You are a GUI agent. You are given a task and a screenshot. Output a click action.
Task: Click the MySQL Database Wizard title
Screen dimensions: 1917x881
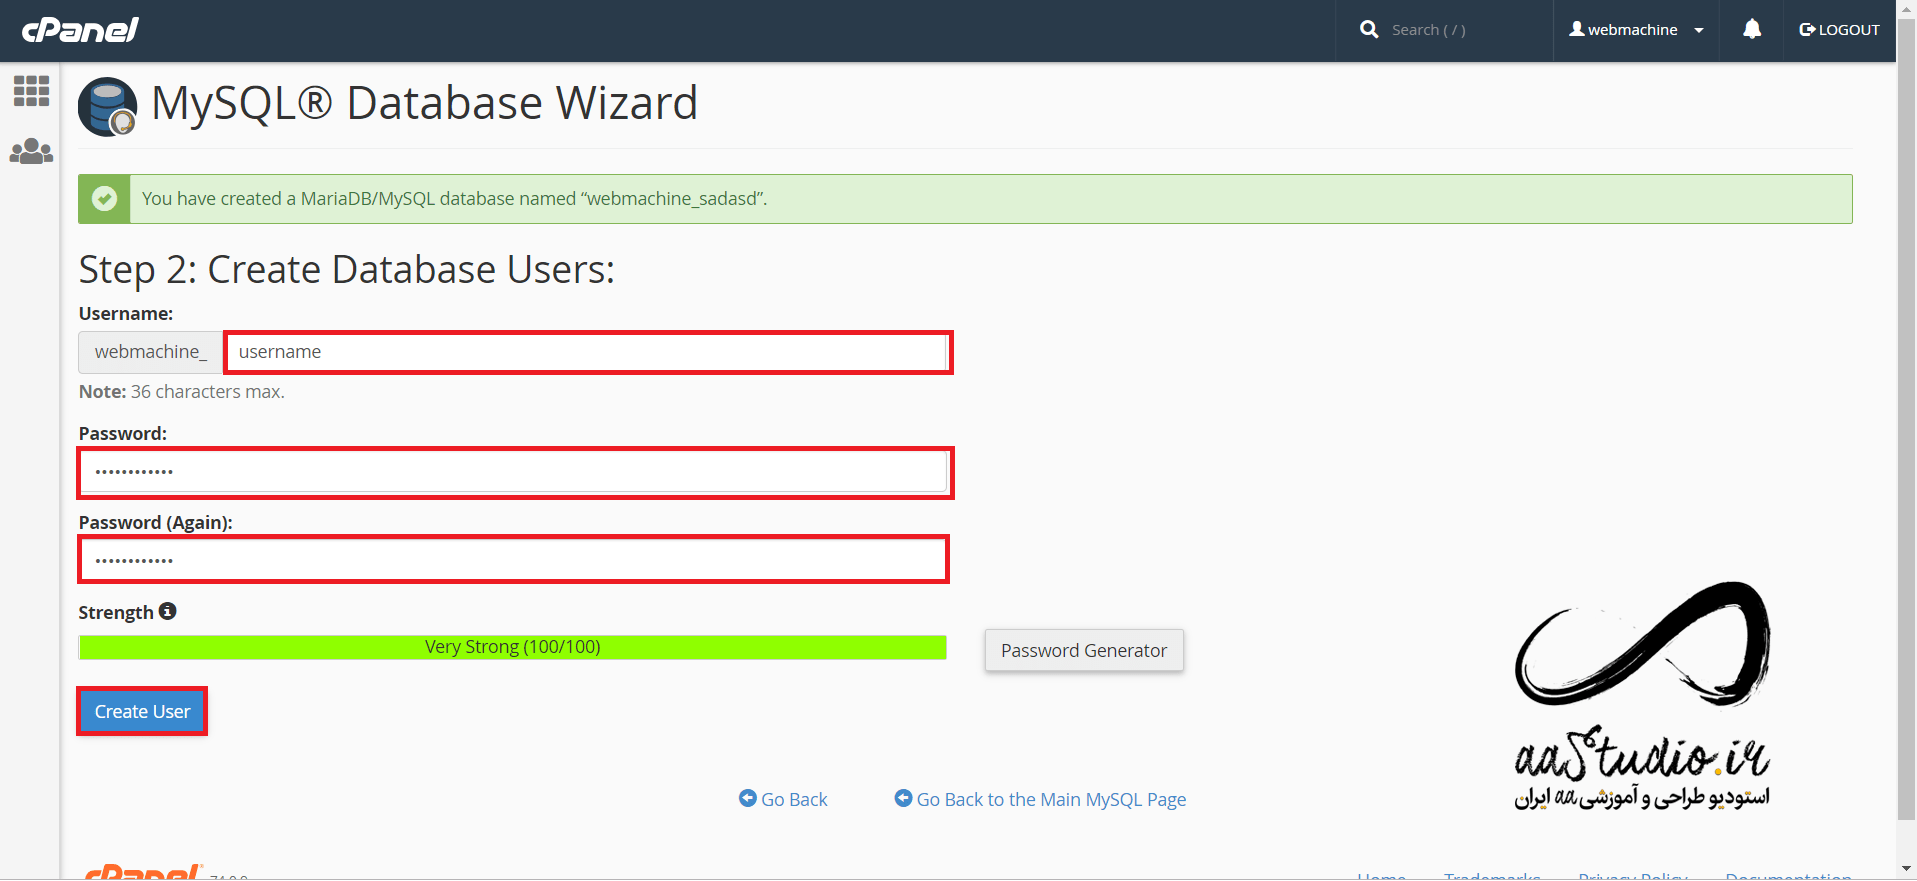[425, 103]
